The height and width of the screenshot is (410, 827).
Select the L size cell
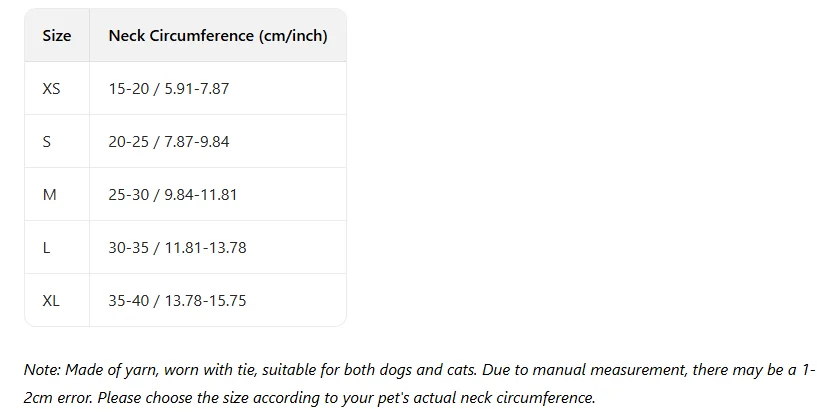click(x=46, y=247)
